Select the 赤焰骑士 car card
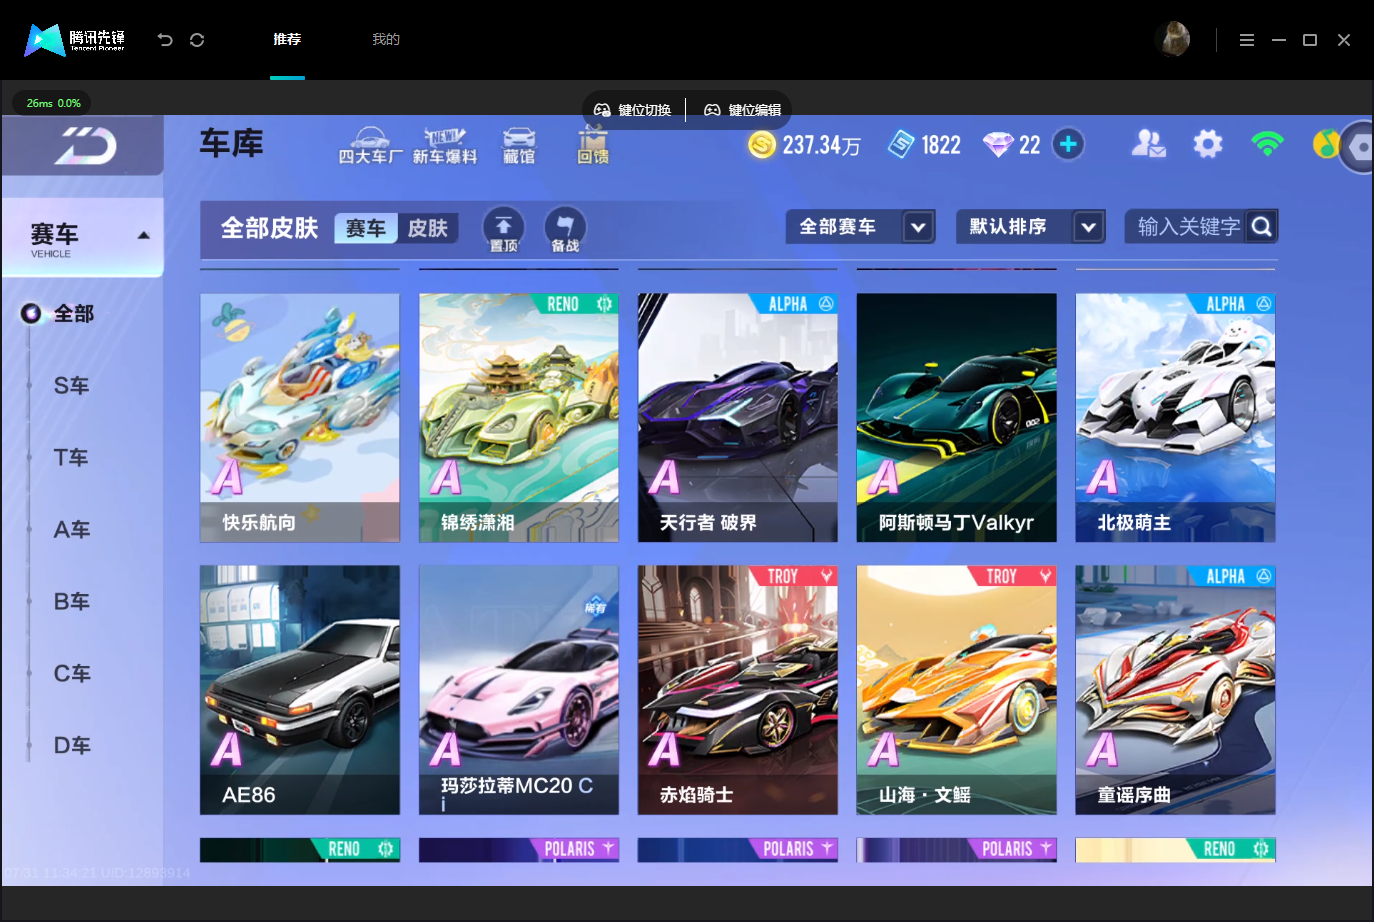Screen dimensions: 1374x922 pos(738,690)
